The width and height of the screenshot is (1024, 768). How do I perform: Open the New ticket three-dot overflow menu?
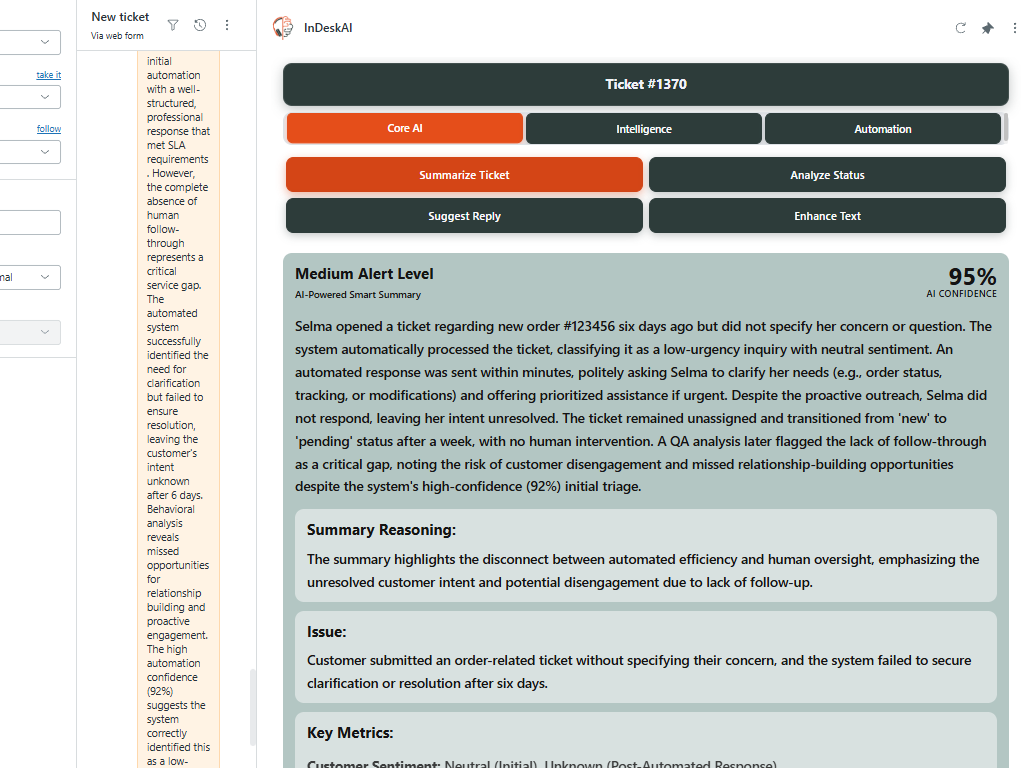click(x=226, y=25)
